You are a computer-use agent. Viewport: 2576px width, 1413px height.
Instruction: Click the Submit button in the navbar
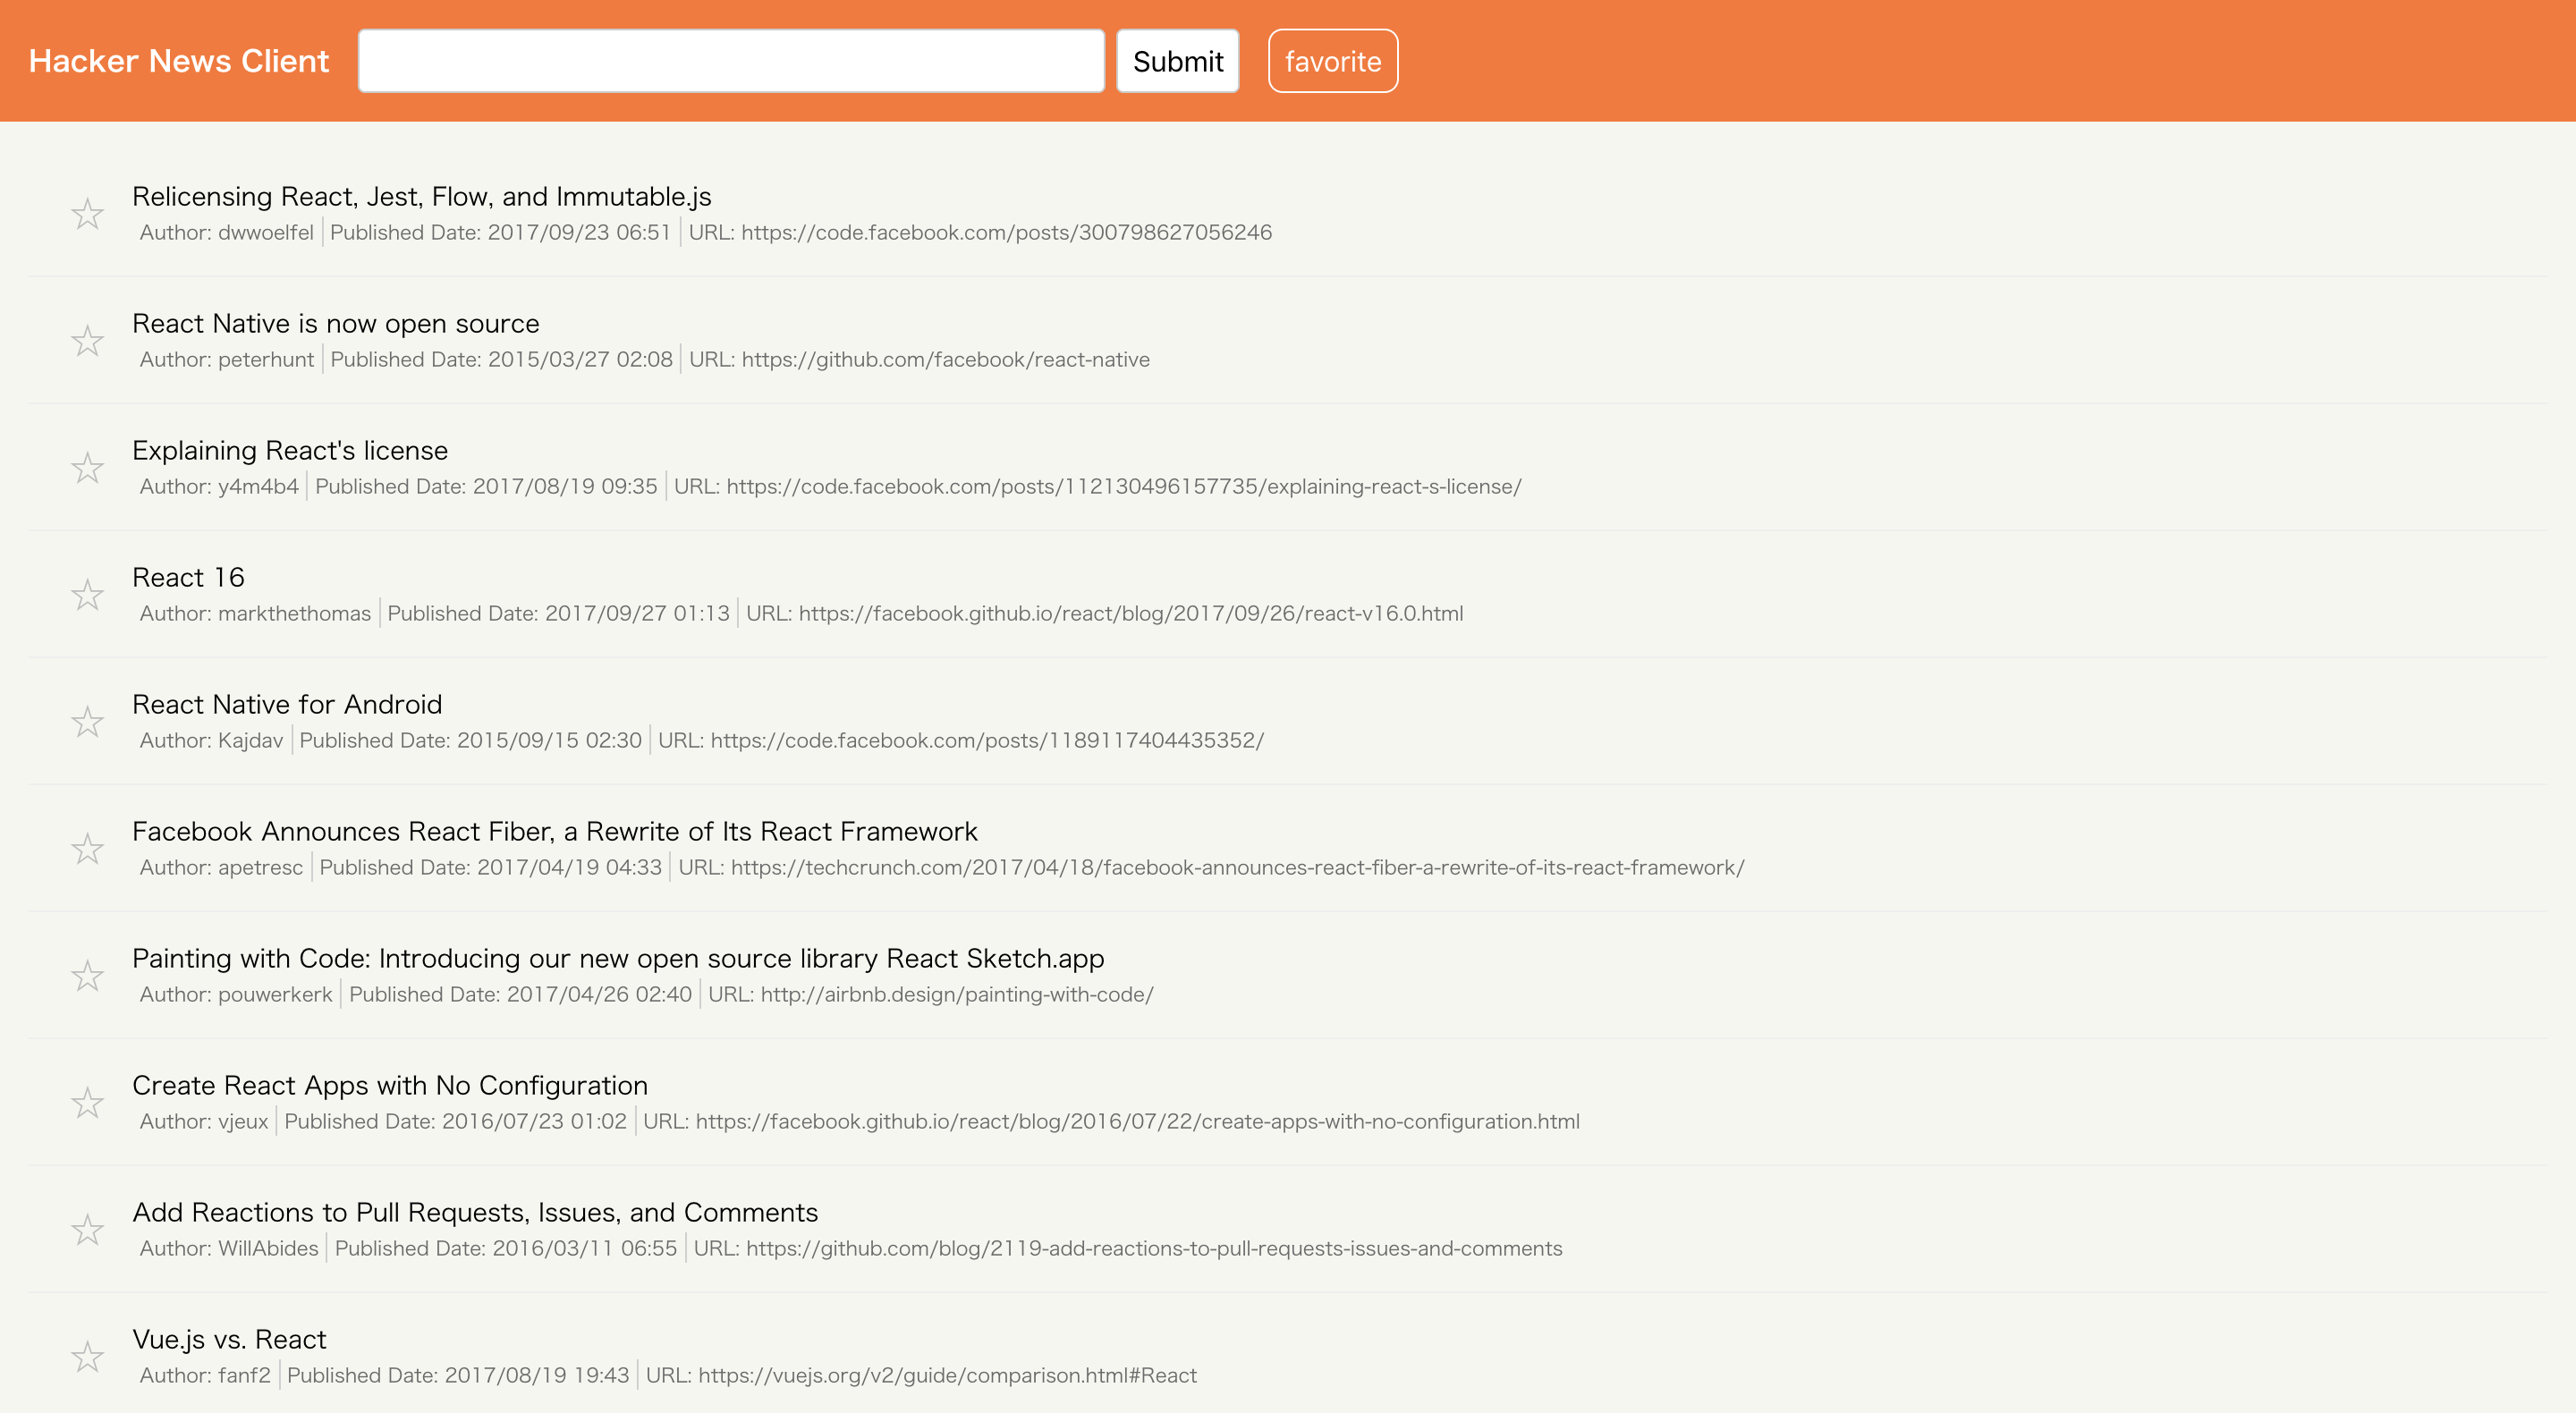click(x=1179, y=59)
